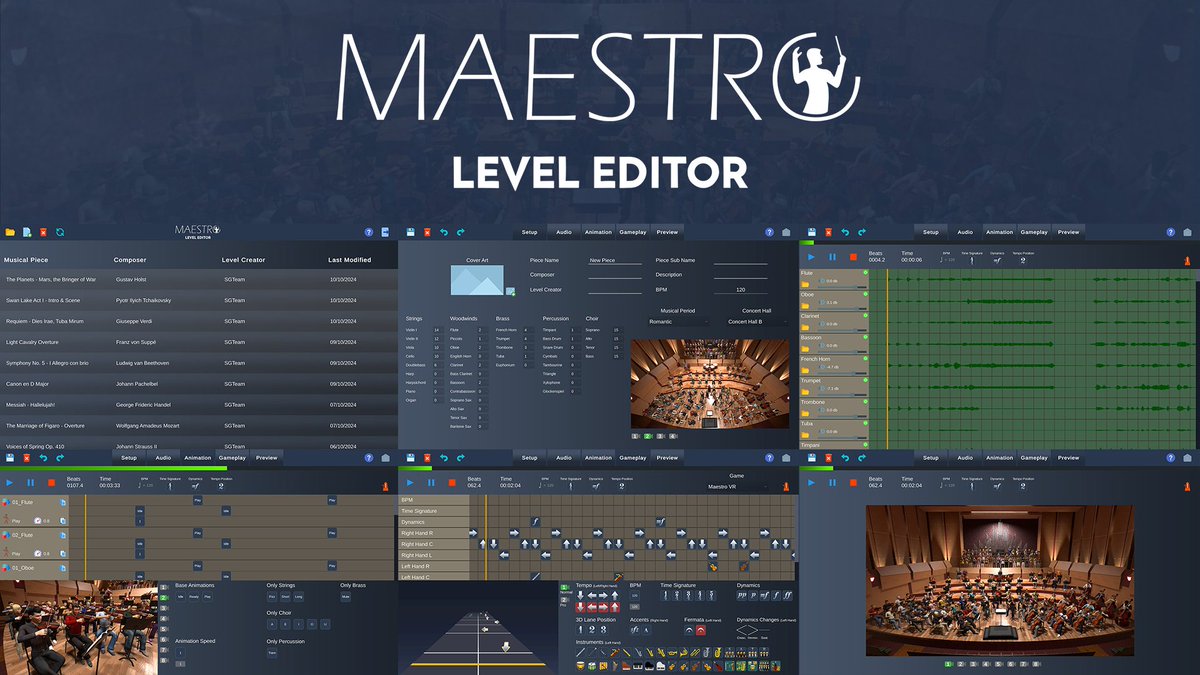Select the Messiah - Hallelujah! row
This screenshot has width=1200, height=675.
click(200, 405)
